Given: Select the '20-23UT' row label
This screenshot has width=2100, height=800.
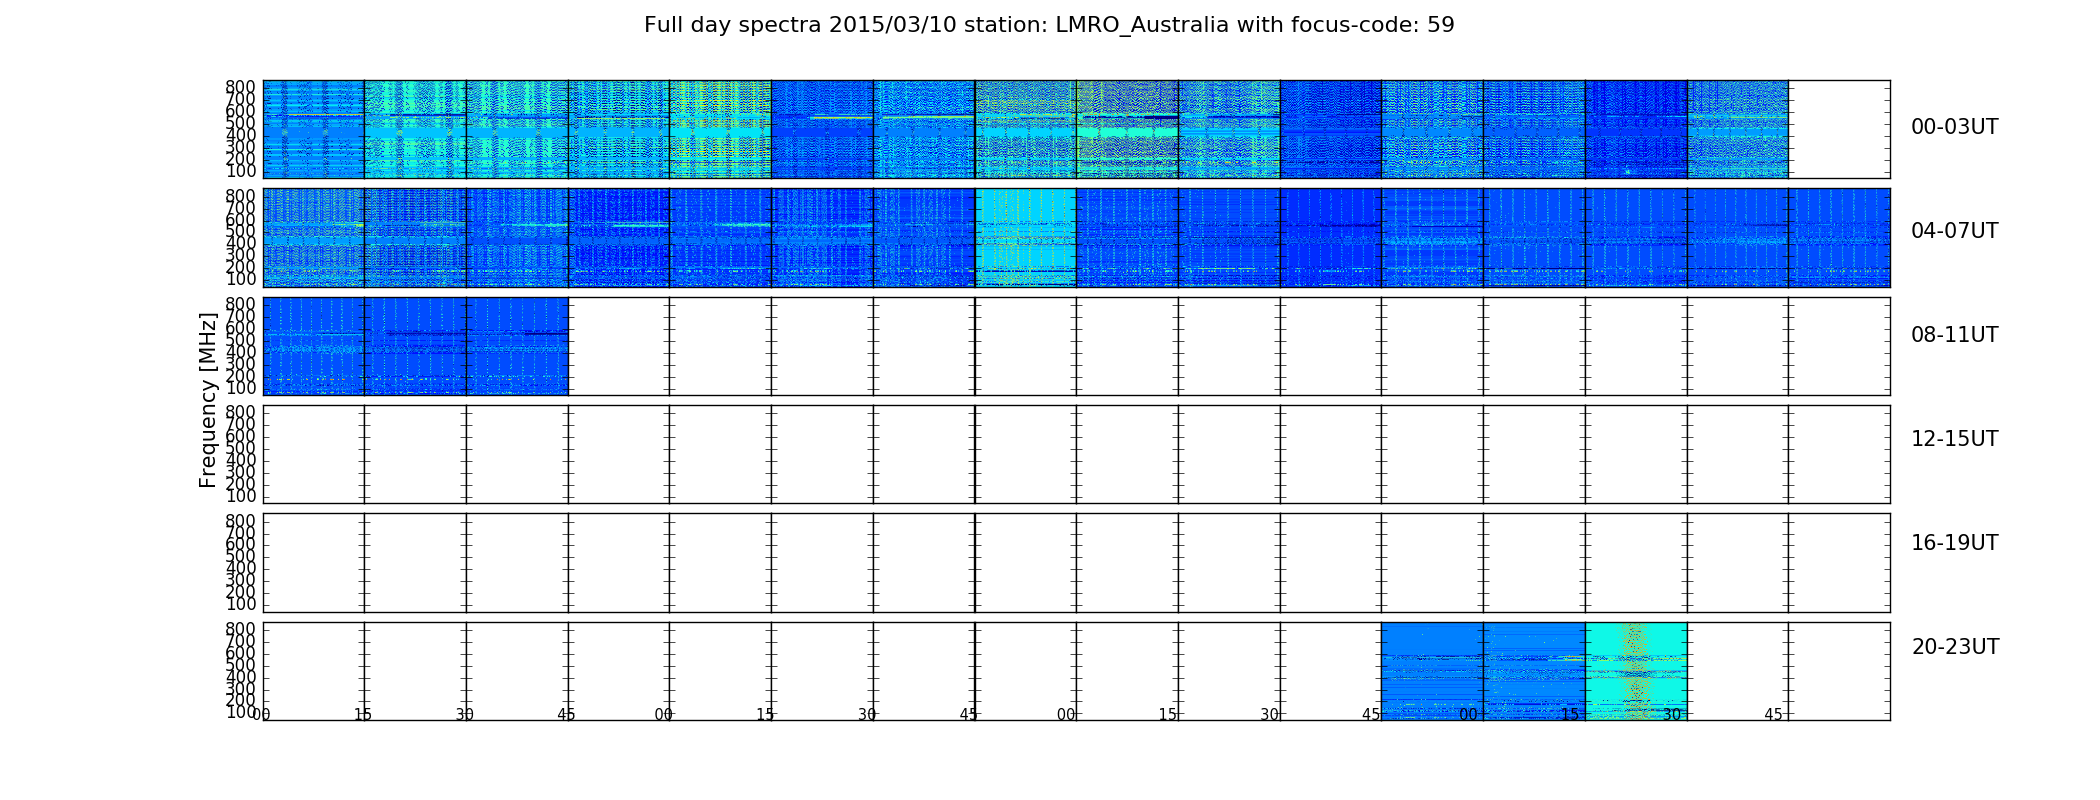Looking at the screenshot, I should [1955, 647].
